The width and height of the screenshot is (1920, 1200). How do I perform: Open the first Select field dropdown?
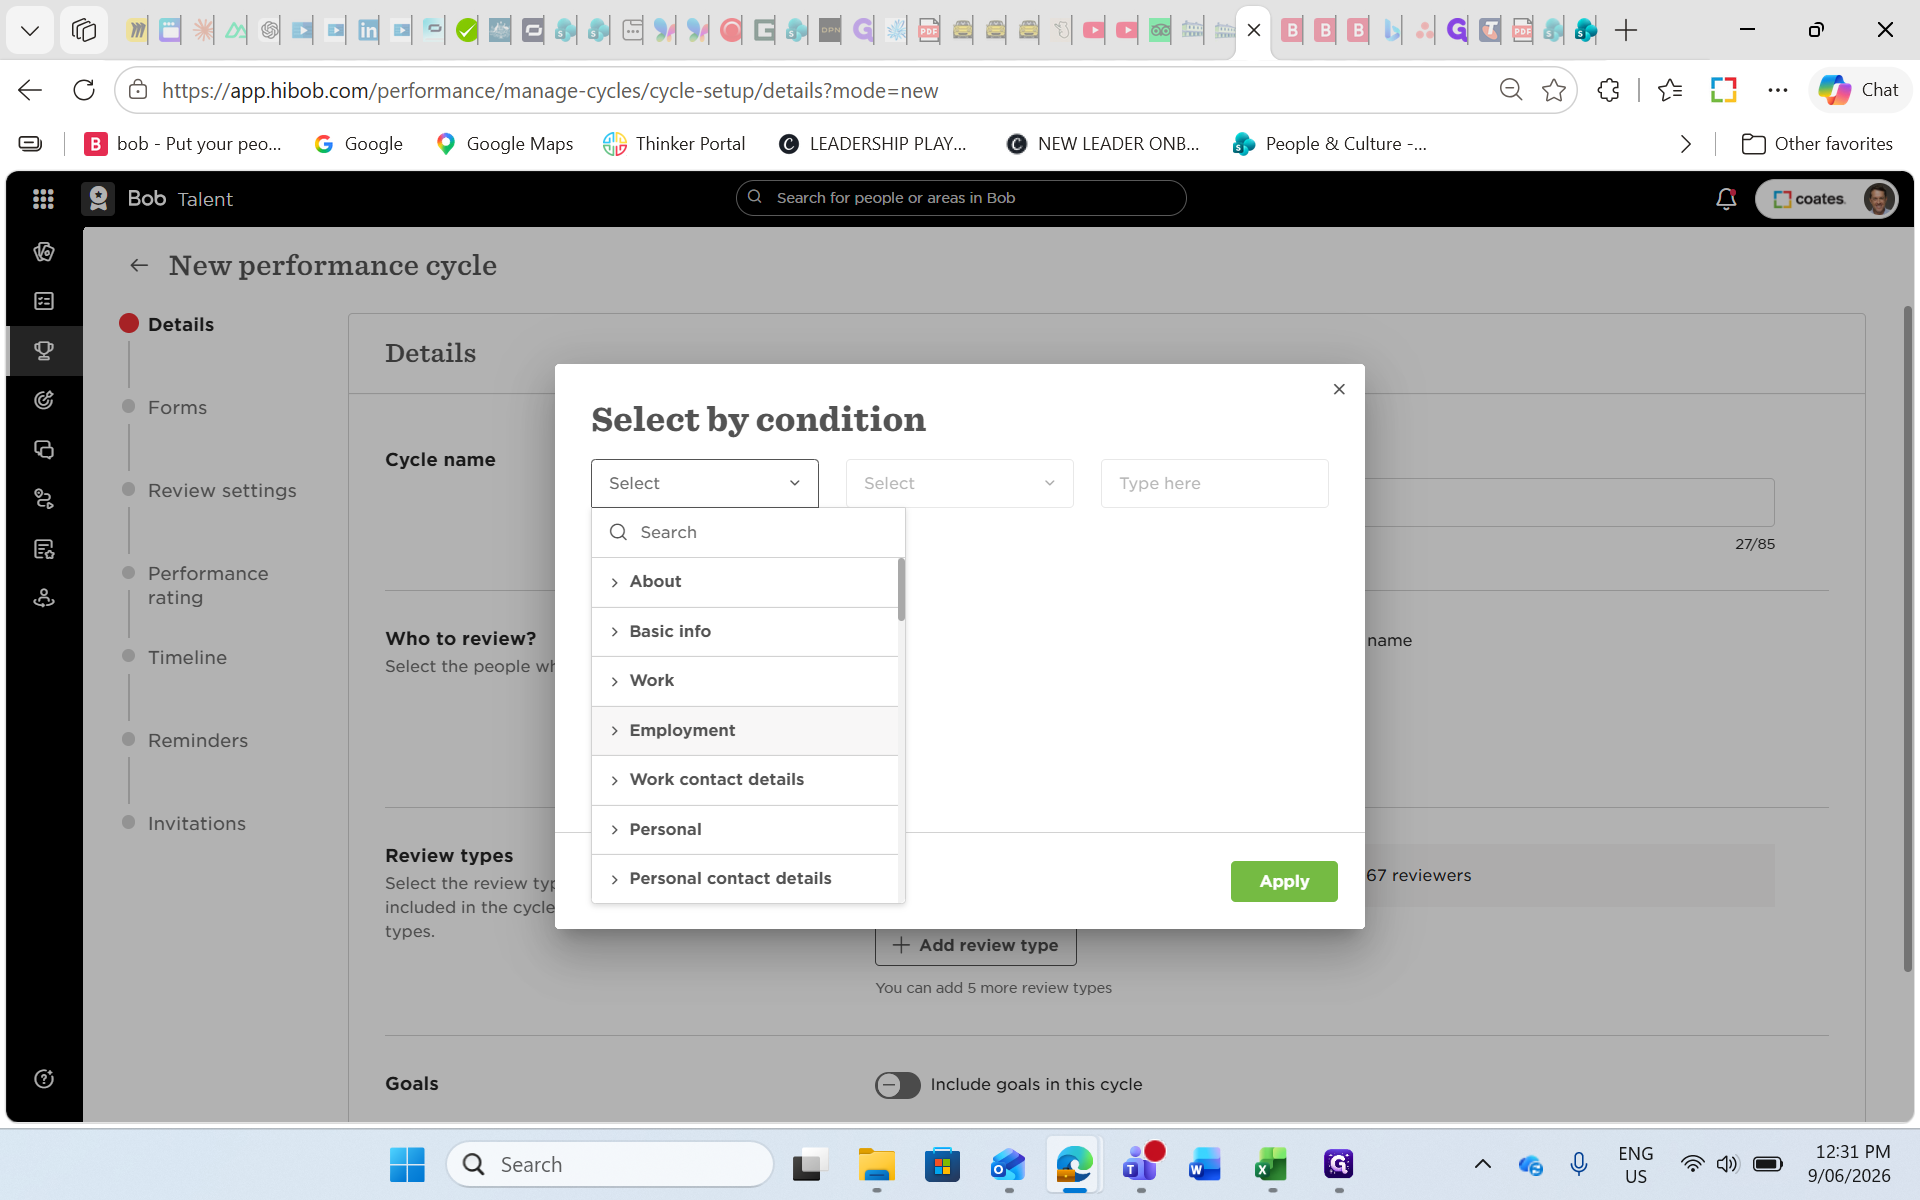coord(704,484)
